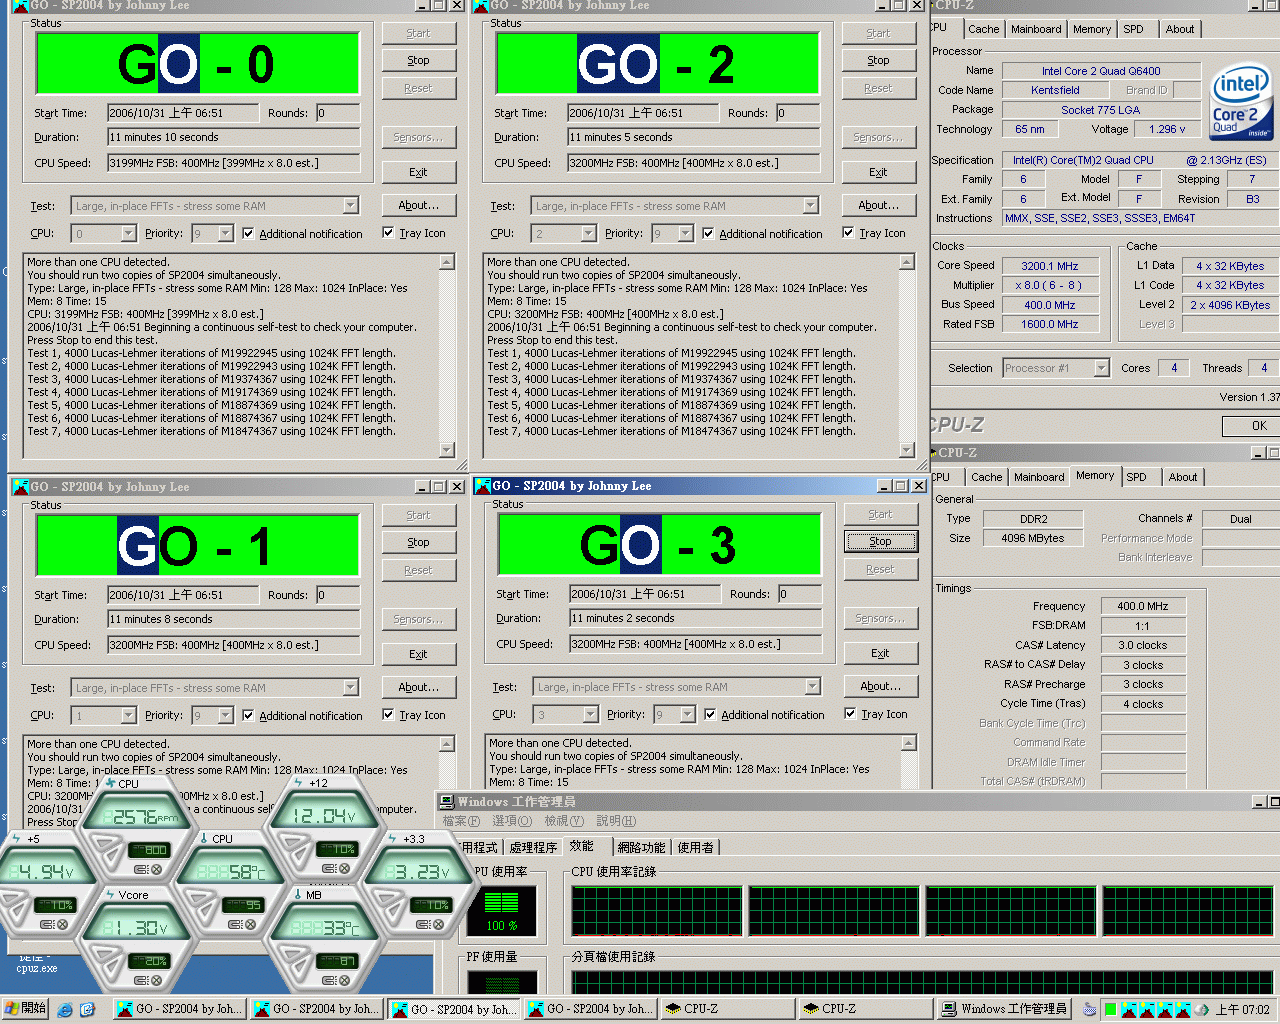Screen dimensions: 1280x1024
Task: Click the green square system tray icon
Action: pos(1111,1009)
